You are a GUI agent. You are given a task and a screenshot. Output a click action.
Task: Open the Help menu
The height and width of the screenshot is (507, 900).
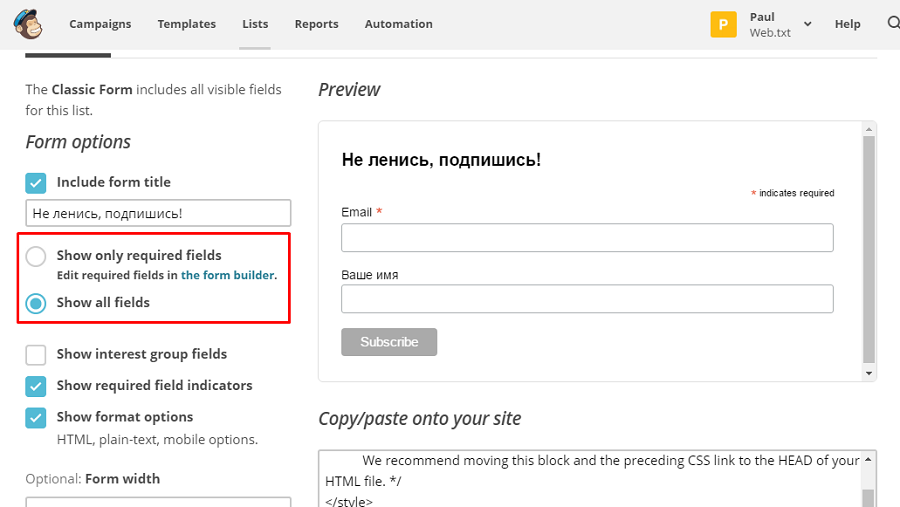(x=847, y=24)
